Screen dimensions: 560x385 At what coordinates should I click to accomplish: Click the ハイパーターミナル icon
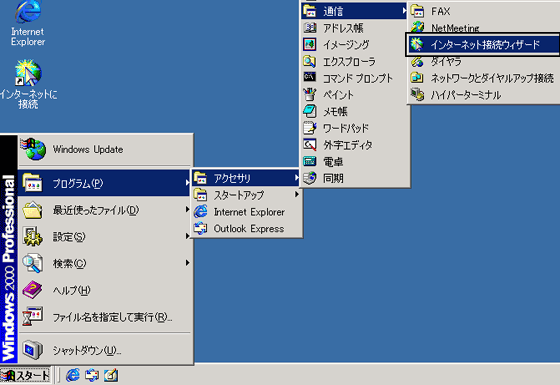(x=417, y=94)
